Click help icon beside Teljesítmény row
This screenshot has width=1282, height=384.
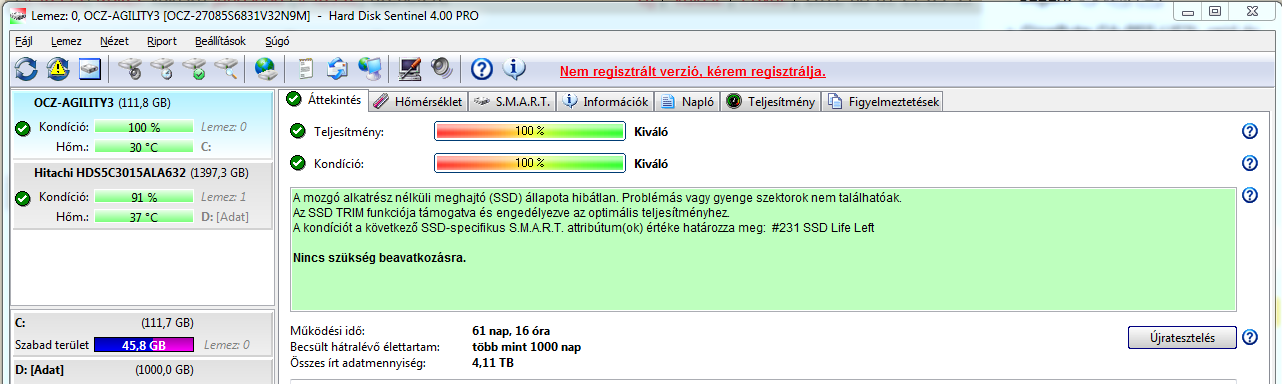click(x=1249, y=132)
